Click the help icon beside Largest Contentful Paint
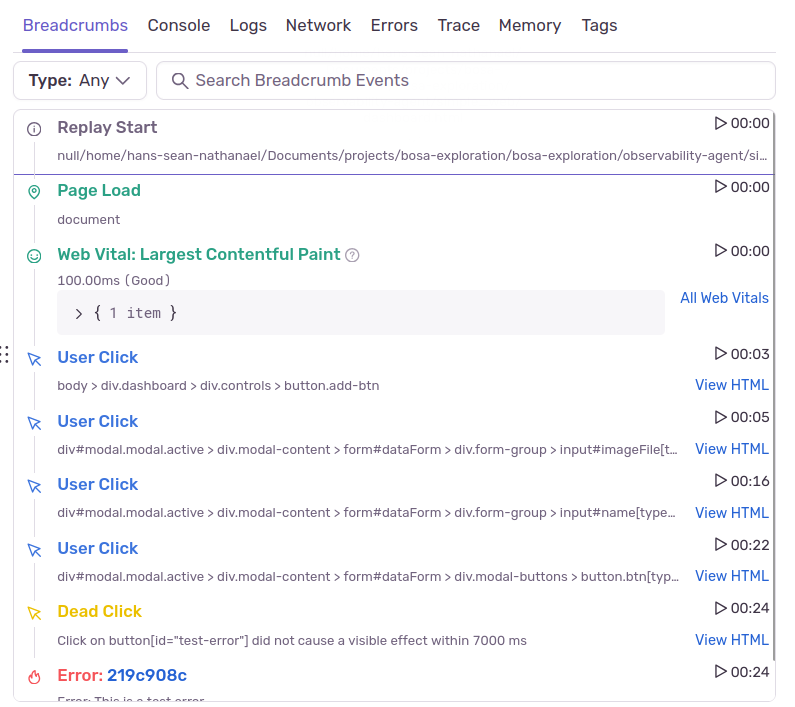 (x=352, y=255)
